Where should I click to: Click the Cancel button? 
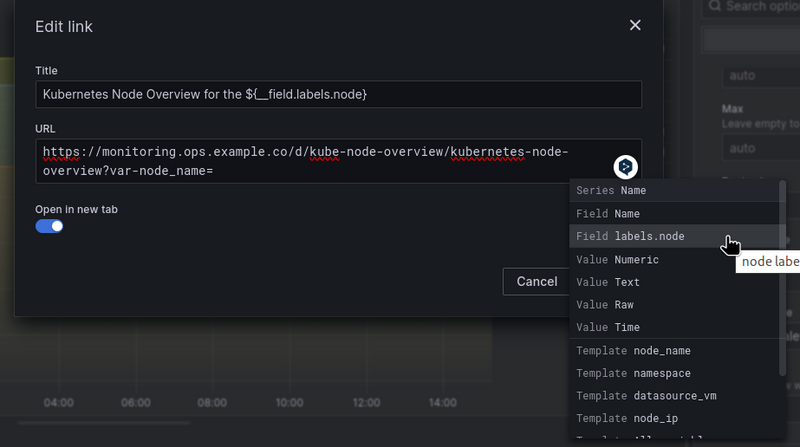click(x=536, y=282)
